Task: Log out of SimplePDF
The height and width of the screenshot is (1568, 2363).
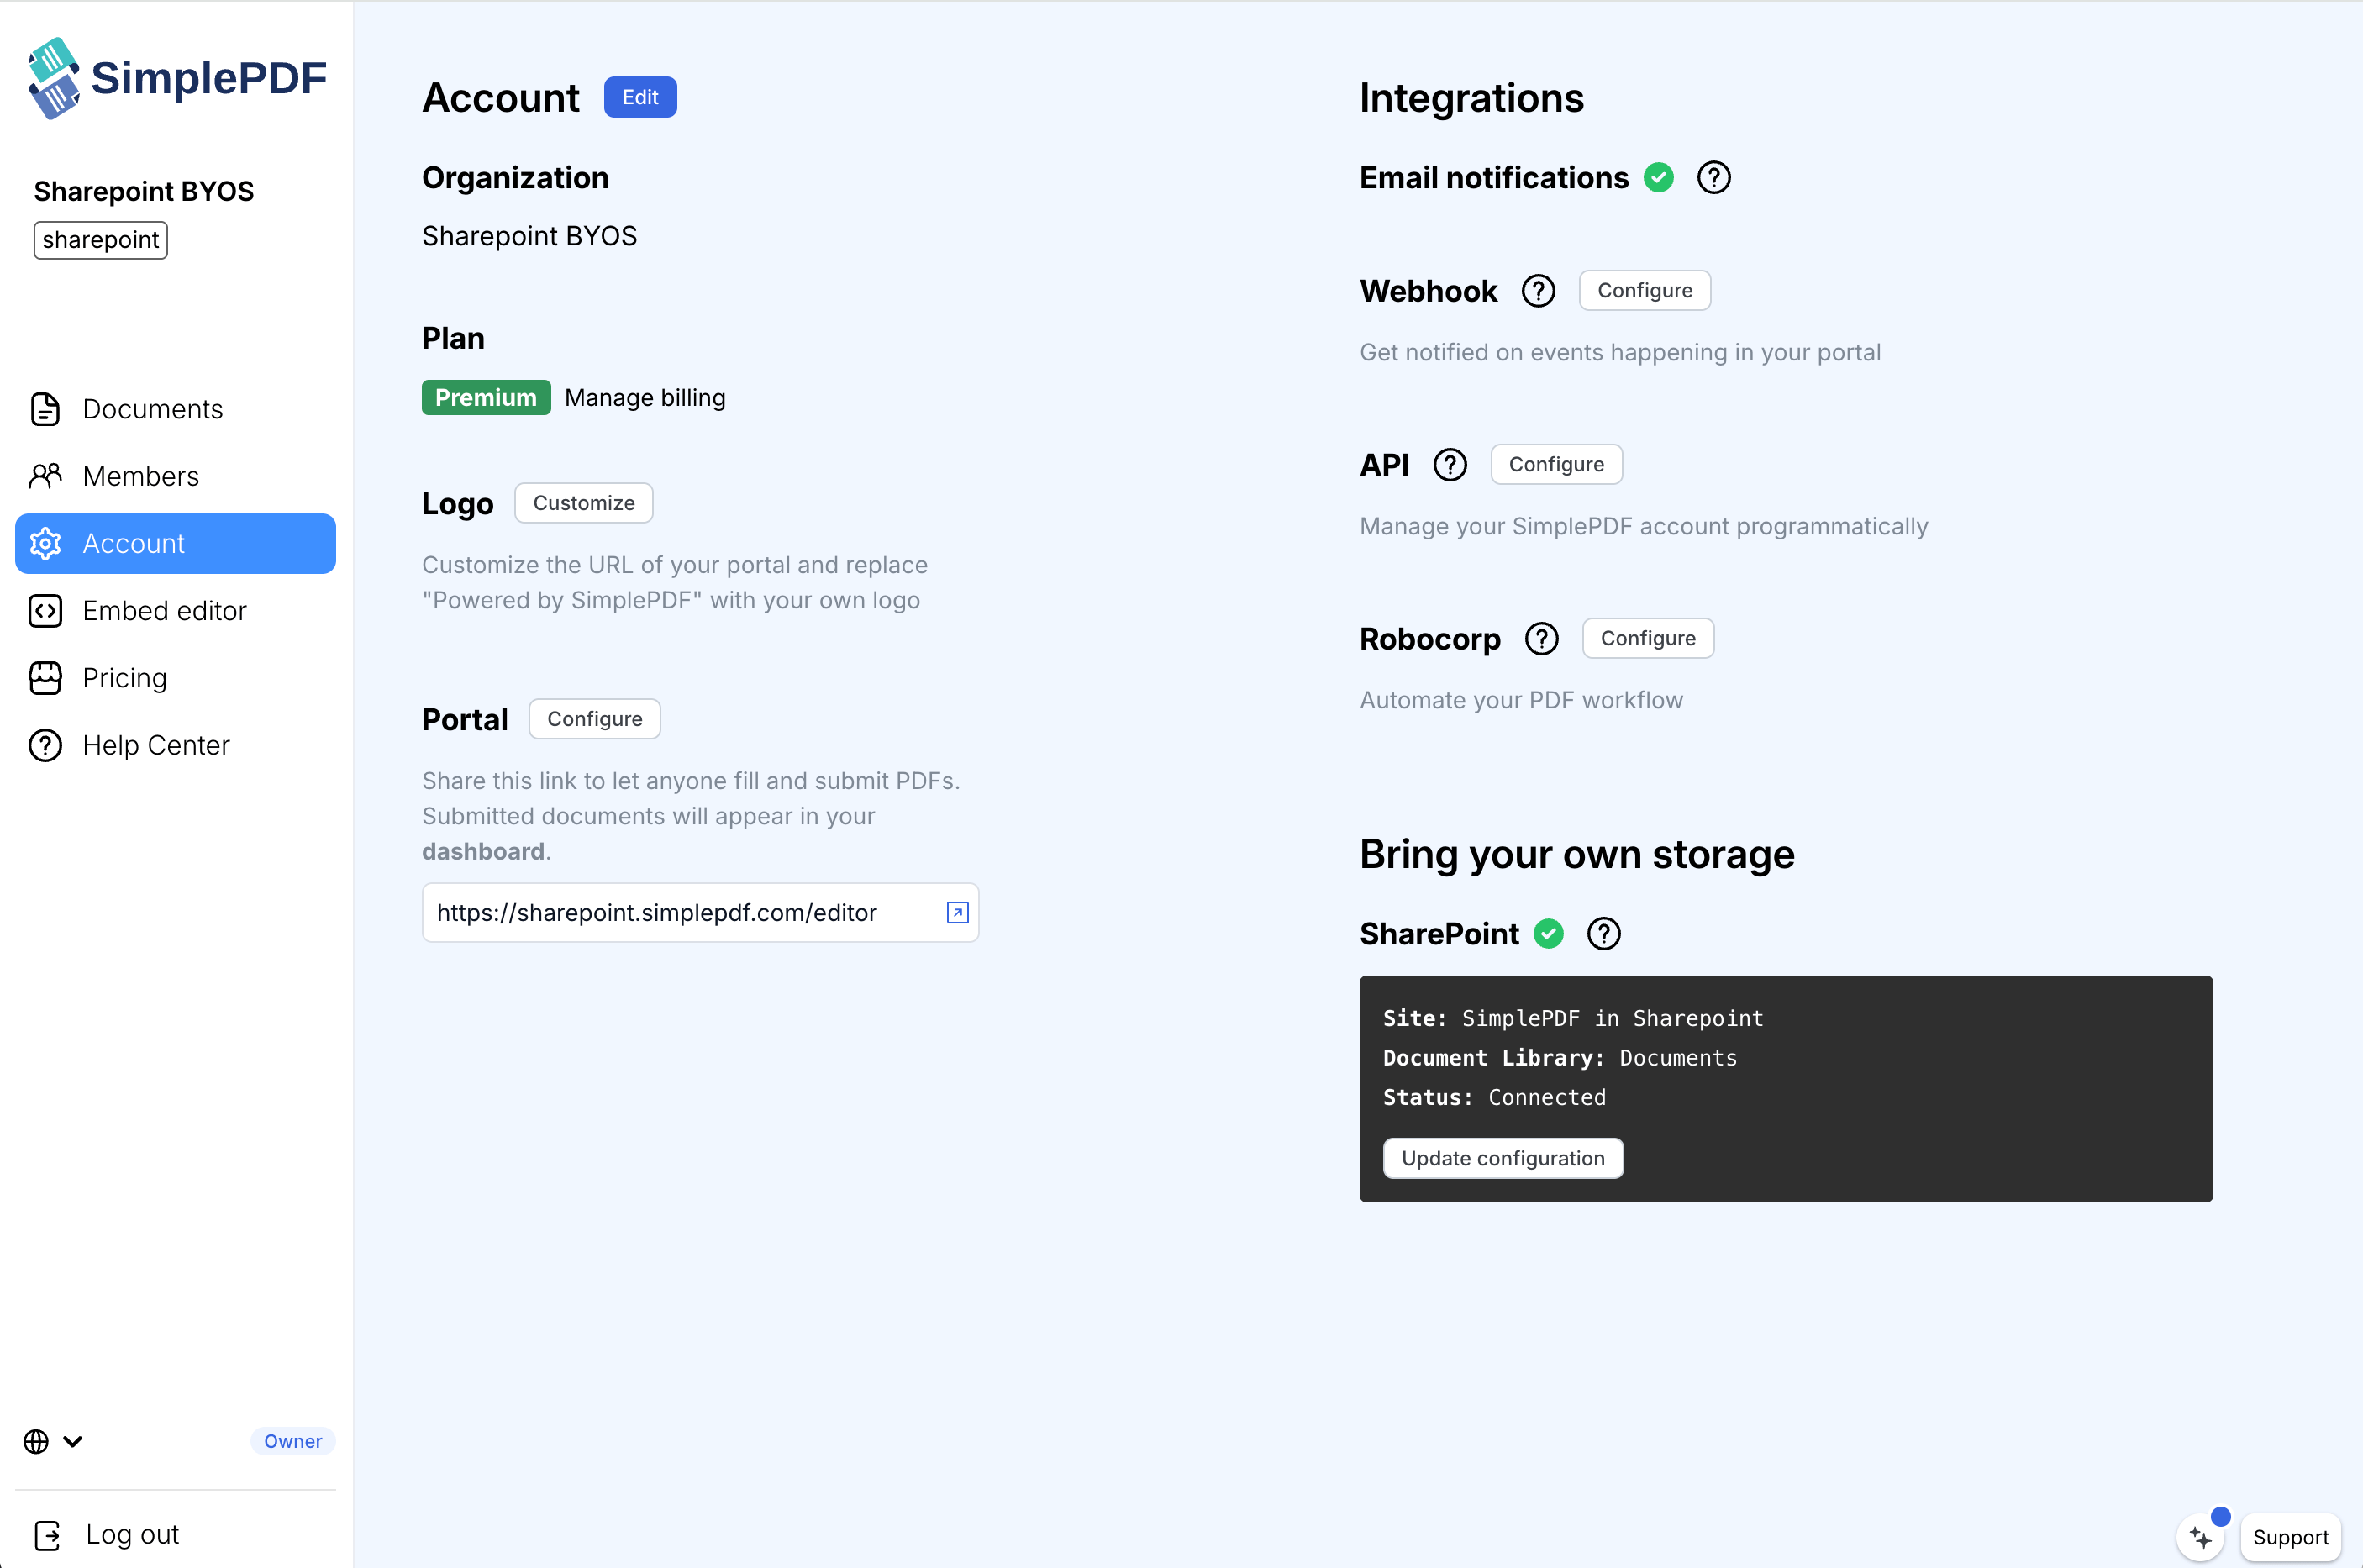Action: click(130, 1534)
